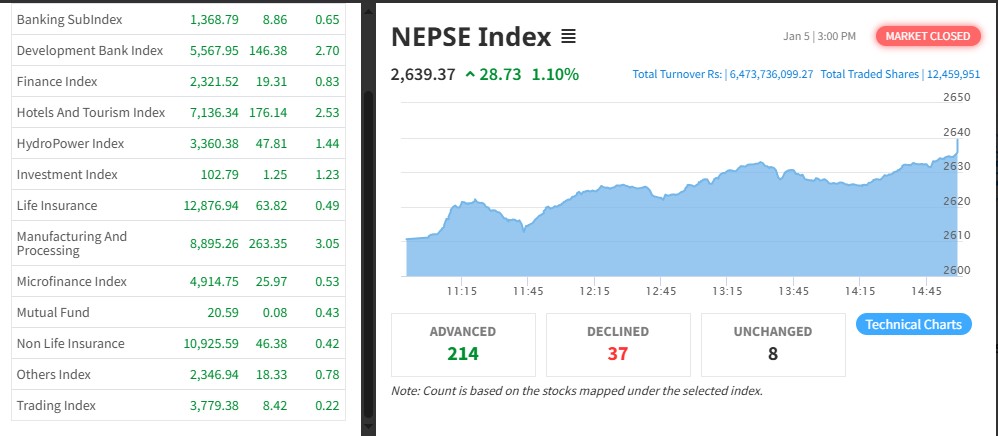Open the NEPSE Index hamburger menu icon

point(568,37)
